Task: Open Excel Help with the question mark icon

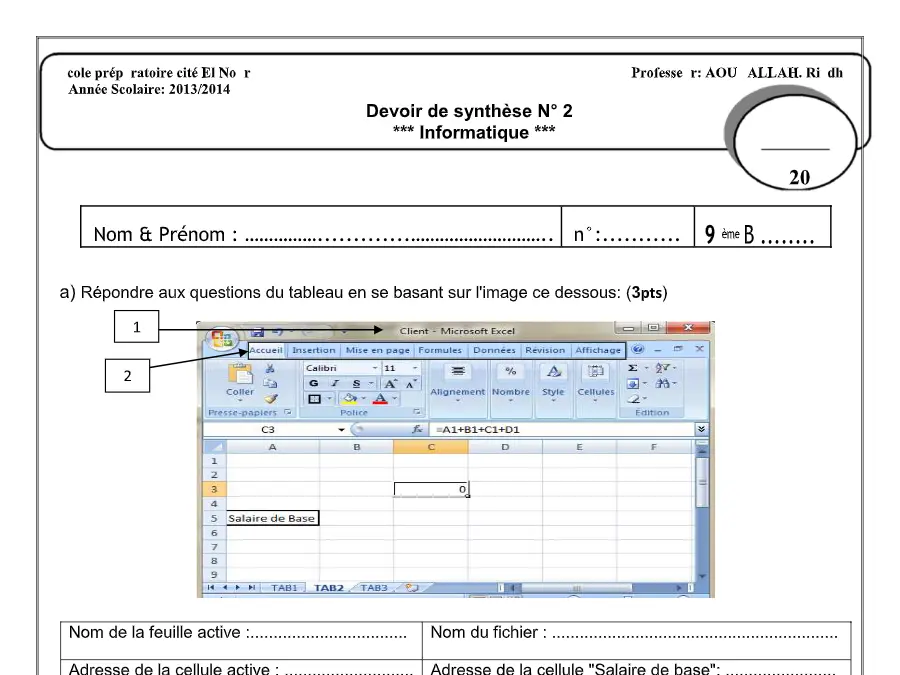Action: point(638,349)
